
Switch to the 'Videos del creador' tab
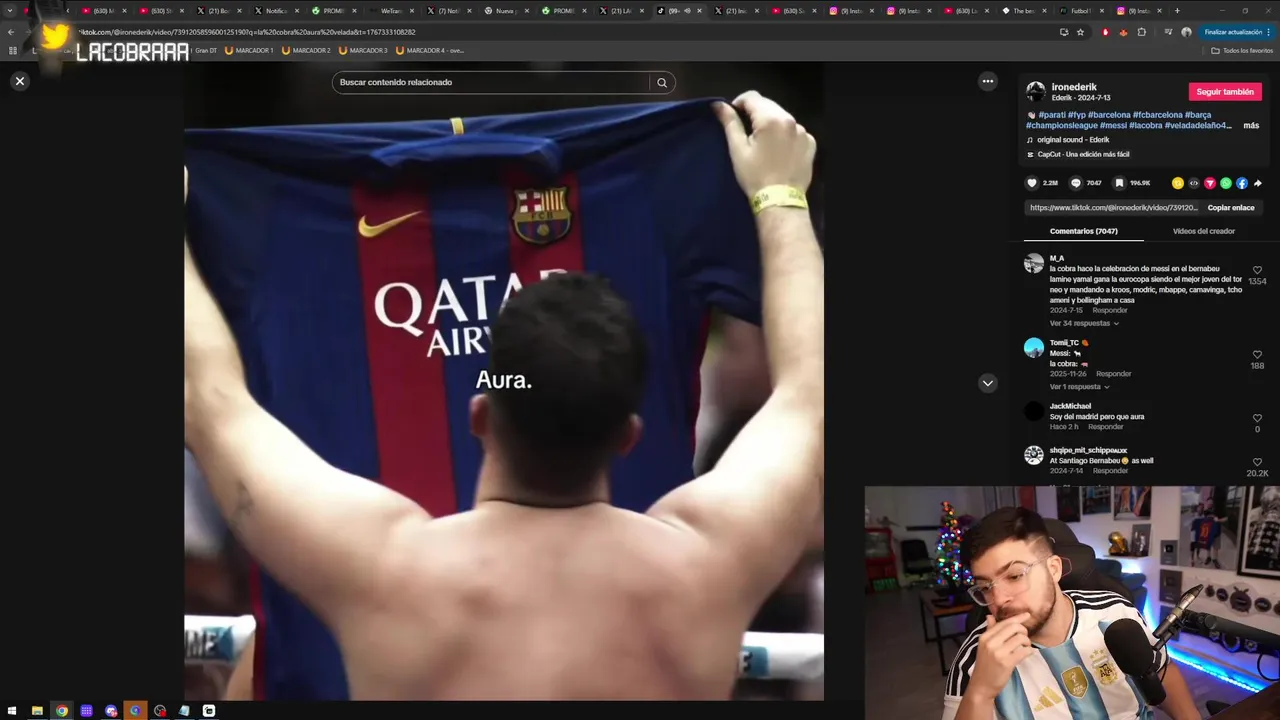coord(1204,231)
